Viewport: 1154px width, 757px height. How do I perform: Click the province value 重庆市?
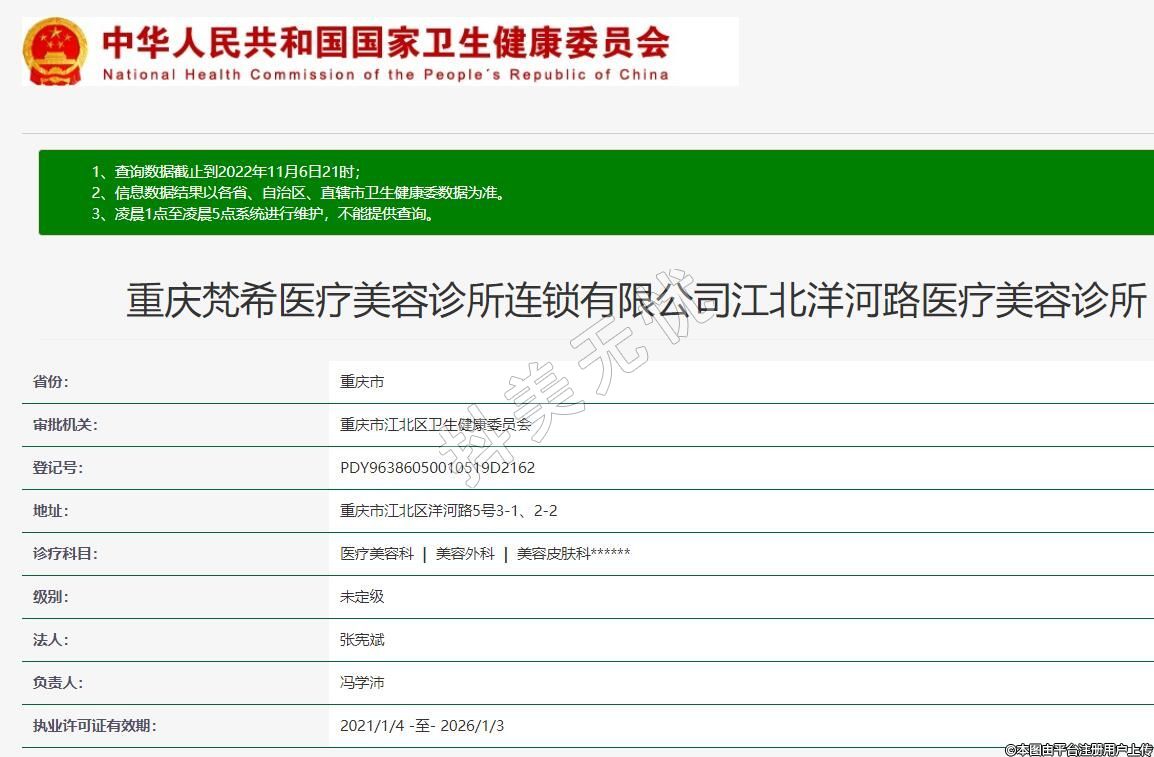pos(362,382)
